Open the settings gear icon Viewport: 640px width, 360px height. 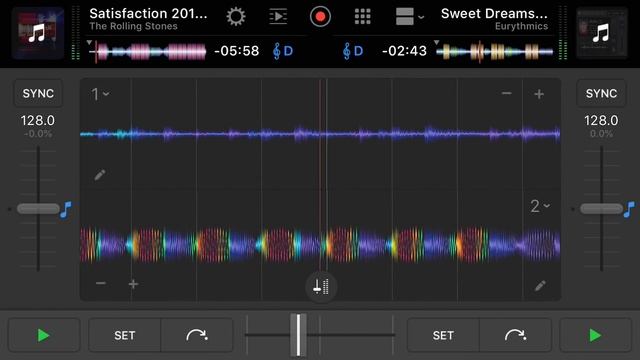click(236, 17)
